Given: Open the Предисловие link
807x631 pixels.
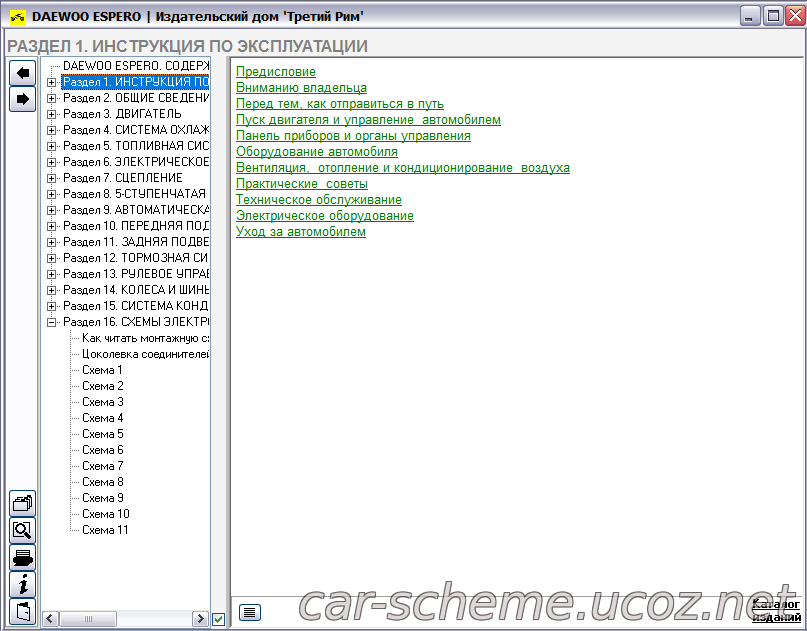Looking at the screenshot, I should (x=276, y=72).
